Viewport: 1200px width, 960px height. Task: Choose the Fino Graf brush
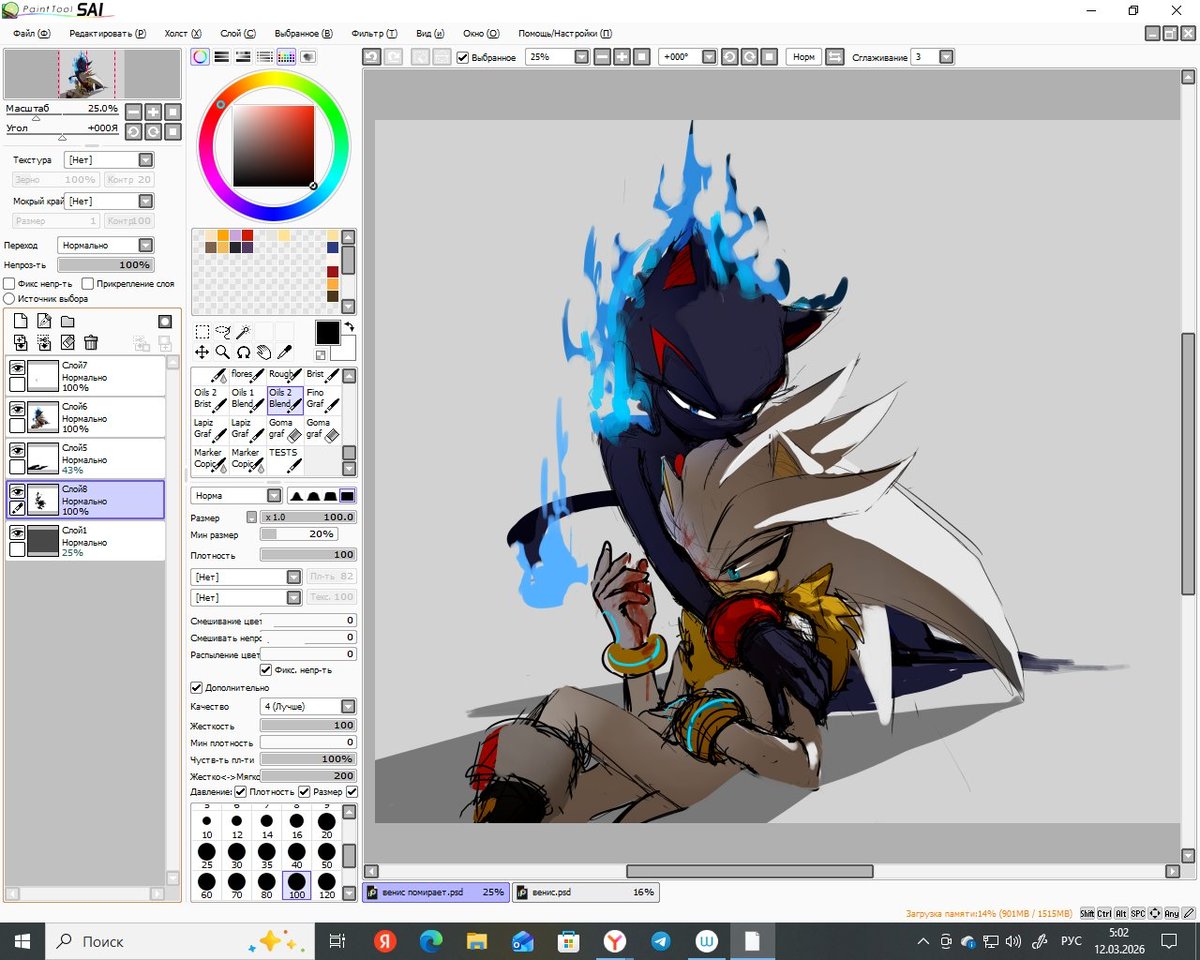click(x=322, y=399)
